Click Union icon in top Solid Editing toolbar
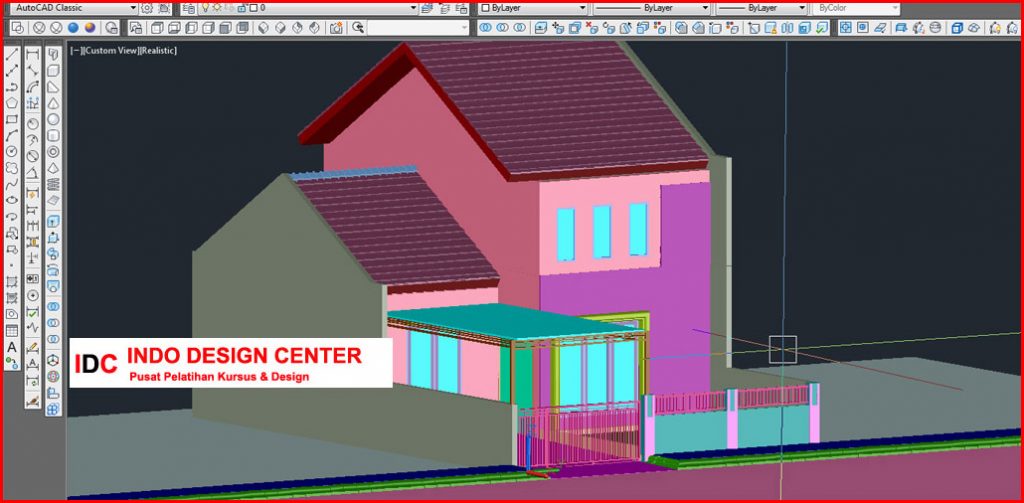This screenshot has width=1024, height=503. pyautogui.click(x=486, y=27)
